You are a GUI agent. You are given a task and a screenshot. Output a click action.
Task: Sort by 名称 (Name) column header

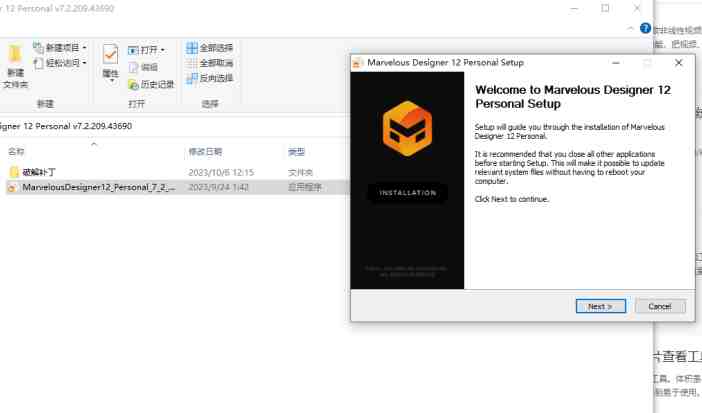17,152
